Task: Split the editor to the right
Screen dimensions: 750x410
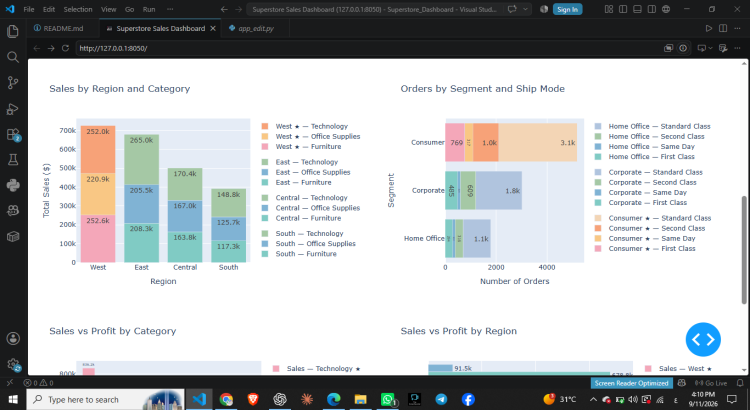Action: pyautogui.click(x=723, y=28)
